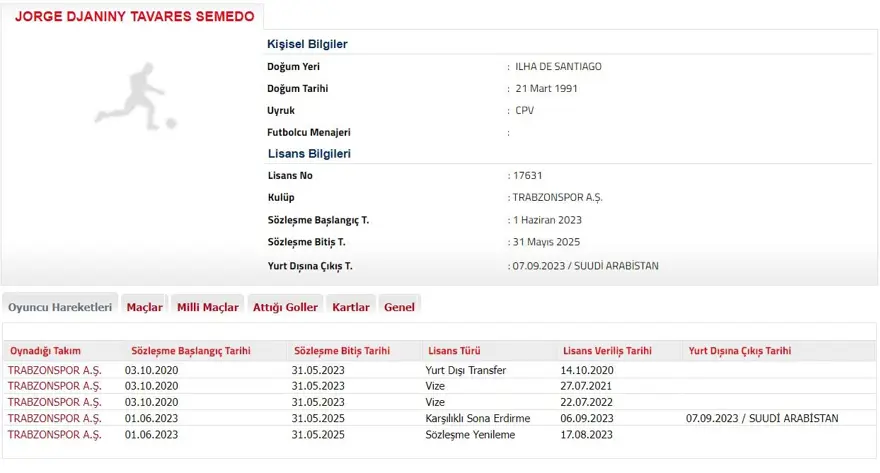Click the Oynadığı Takım column header
This screenshot has width=880, height=473.
pos(45,351)
